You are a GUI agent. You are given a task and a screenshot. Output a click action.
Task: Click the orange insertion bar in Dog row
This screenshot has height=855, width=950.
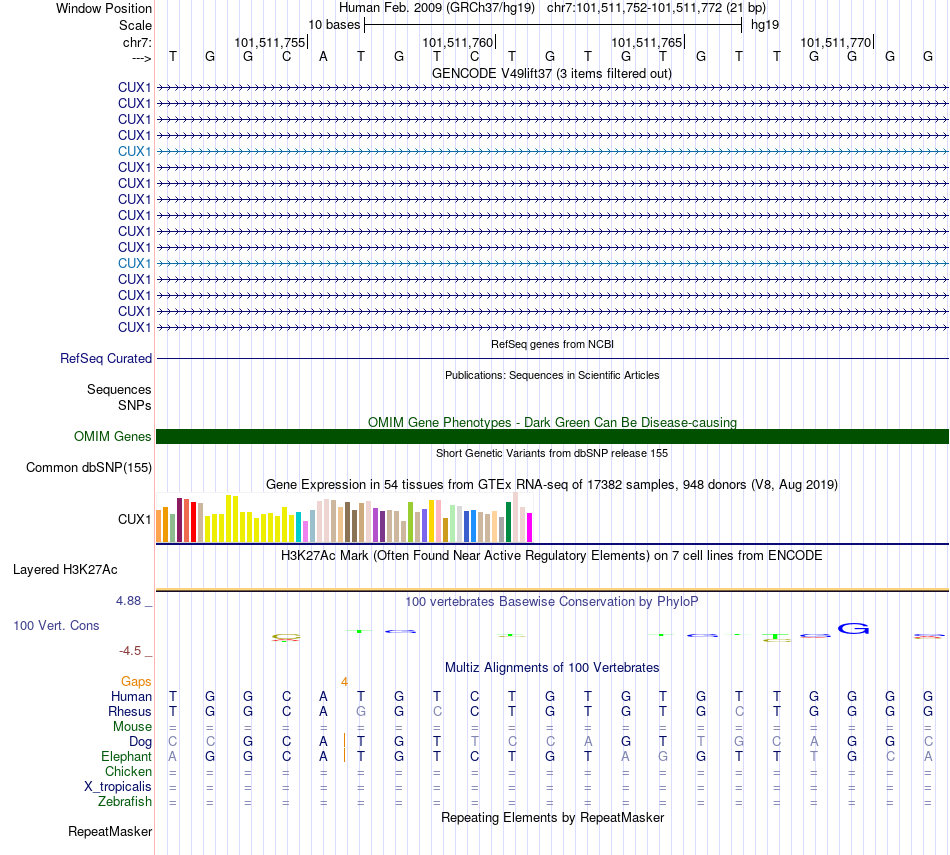pyautogui.click(x=344, y=740)
